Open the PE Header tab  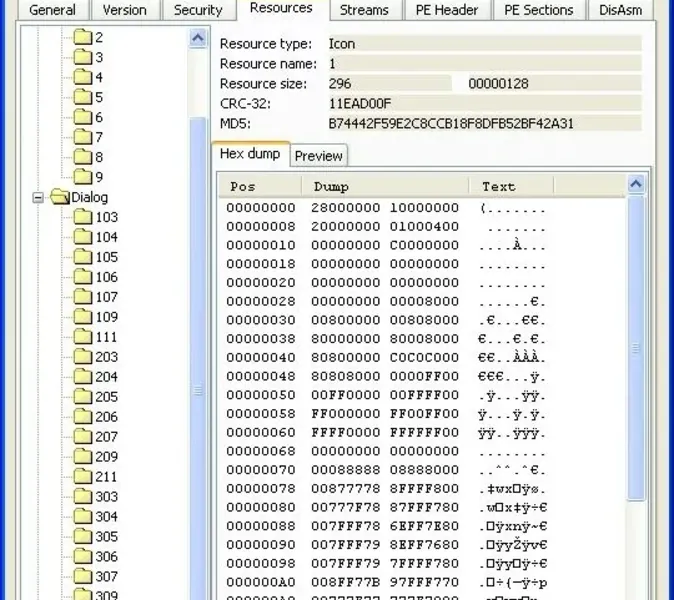tap(447, 10)
